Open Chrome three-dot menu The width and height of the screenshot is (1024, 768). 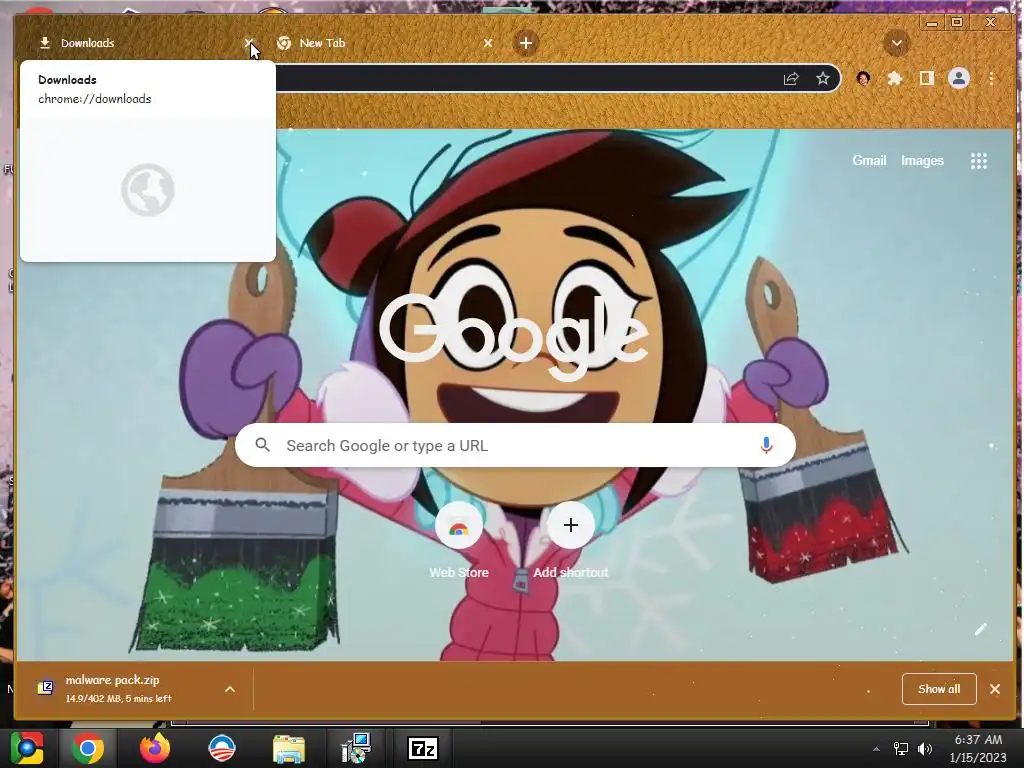tap(991, 78)
